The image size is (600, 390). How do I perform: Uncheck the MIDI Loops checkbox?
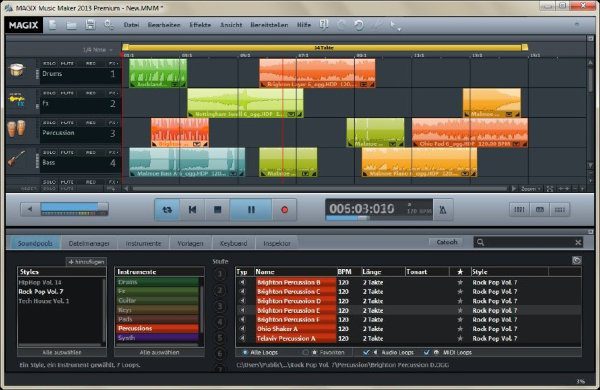[x=427, y=352]
